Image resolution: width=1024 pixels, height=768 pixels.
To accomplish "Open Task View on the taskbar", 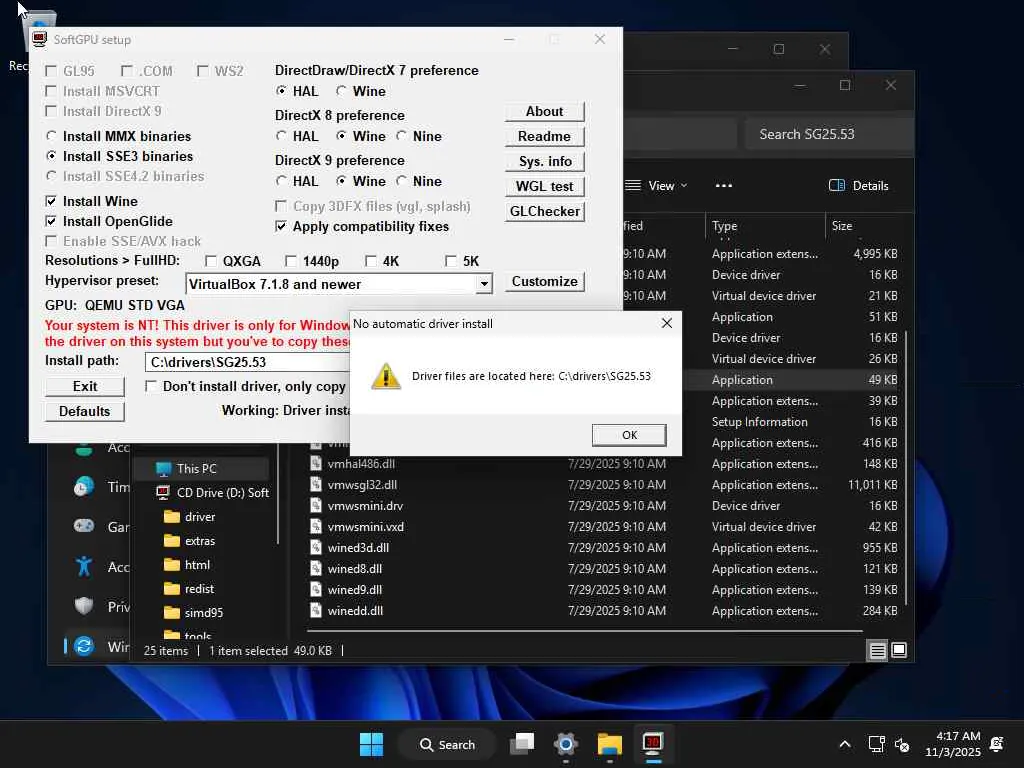I will pyautogui.click(x=522, y=744).
